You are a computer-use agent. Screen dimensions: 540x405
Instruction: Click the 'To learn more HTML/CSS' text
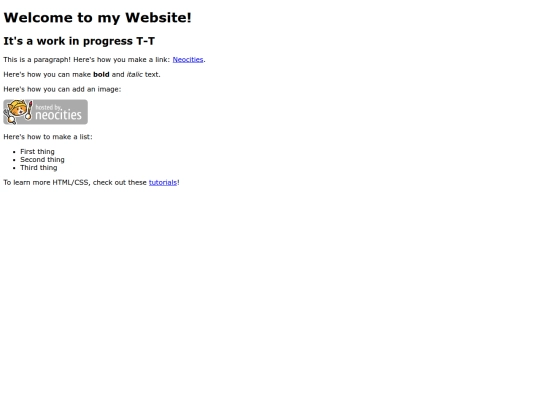[x=47, y=183]
